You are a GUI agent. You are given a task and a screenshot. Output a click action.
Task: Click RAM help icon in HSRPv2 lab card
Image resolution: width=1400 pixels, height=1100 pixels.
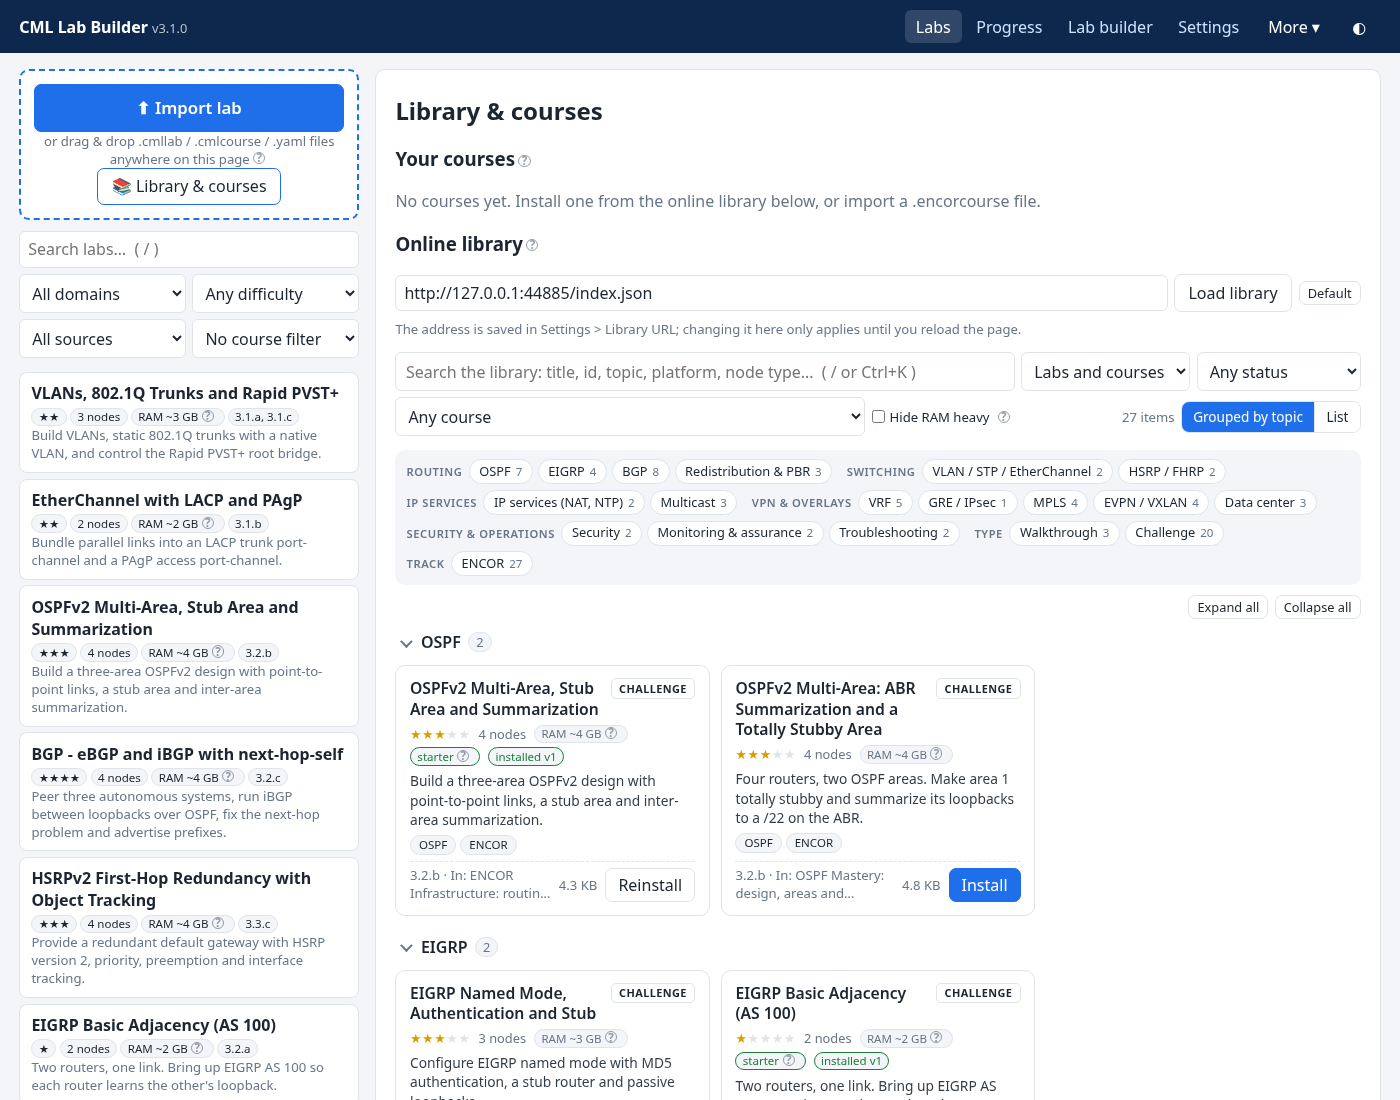coord(218,923)
